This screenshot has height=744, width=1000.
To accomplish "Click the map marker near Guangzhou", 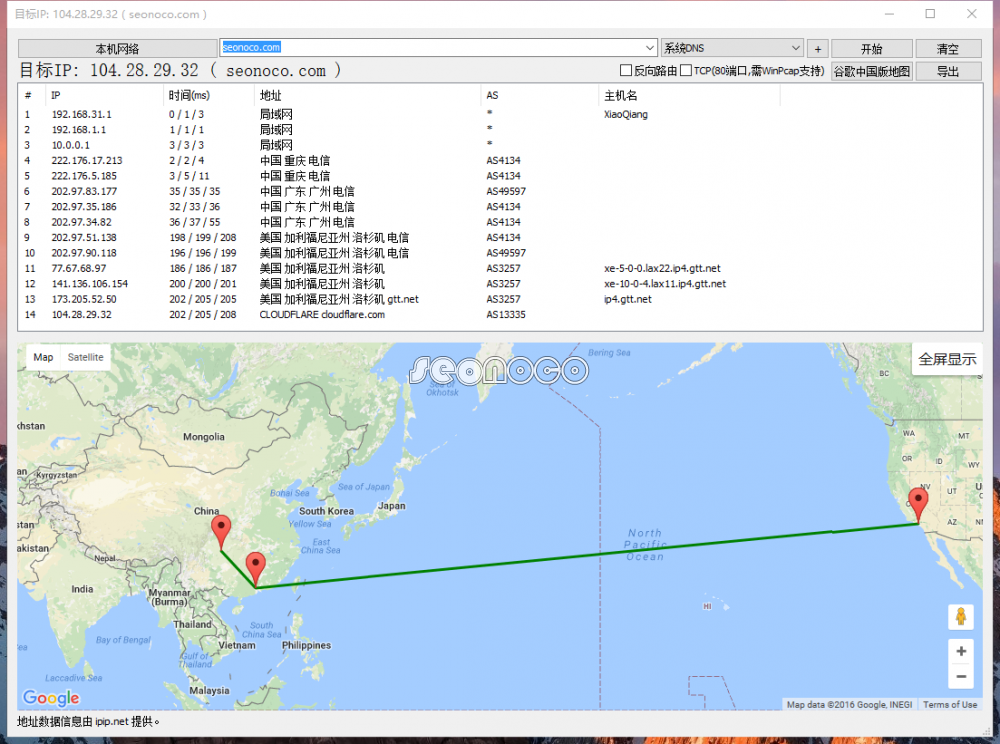I will 256,567.
